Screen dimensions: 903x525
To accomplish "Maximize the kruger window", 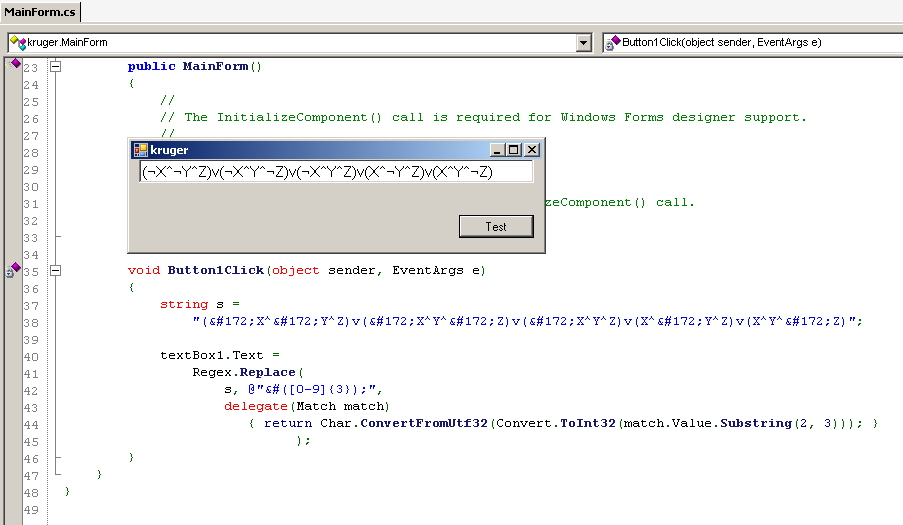I will pyautogui.click(x=514, y=150).
